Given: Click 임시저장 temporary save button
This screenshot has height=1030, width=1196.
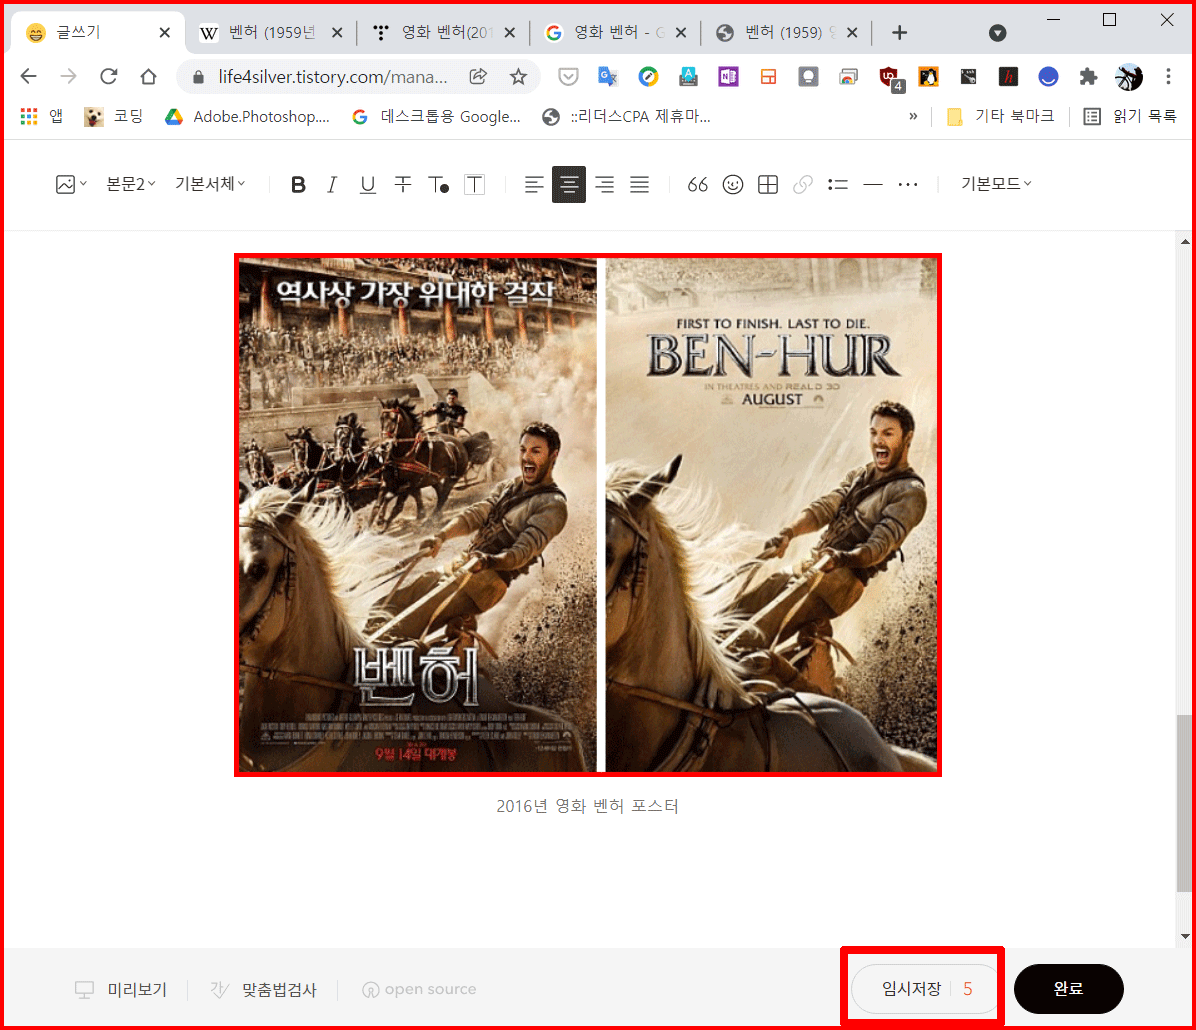Looking at the screenshot, I should pos(911,989).
